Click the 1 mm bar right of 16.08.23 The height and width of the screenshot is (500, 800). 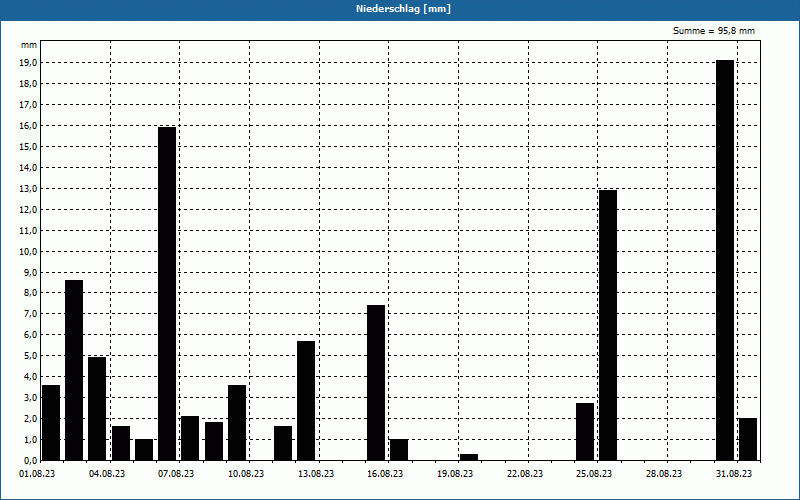point(399,450)
